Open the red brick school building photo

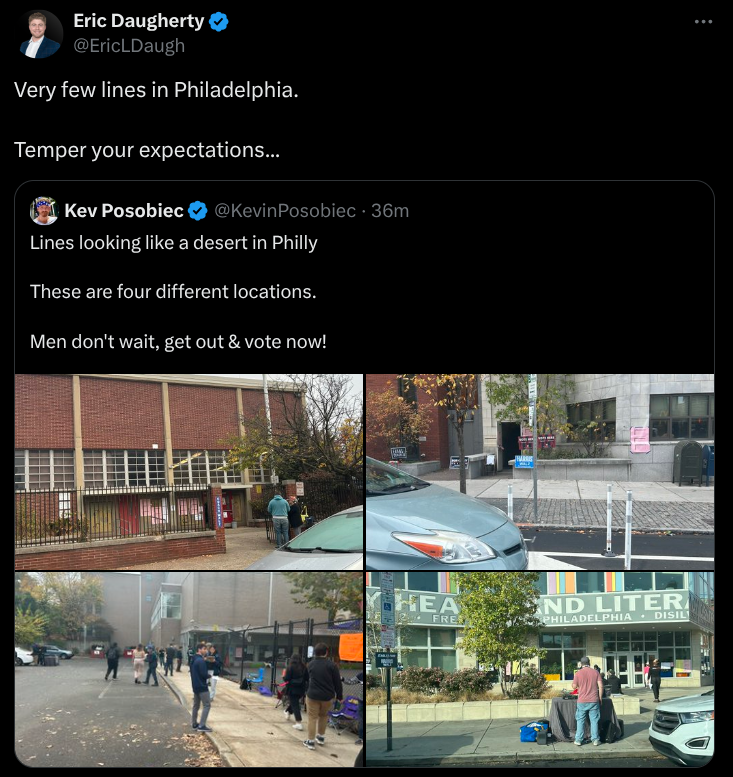point(189,472)
